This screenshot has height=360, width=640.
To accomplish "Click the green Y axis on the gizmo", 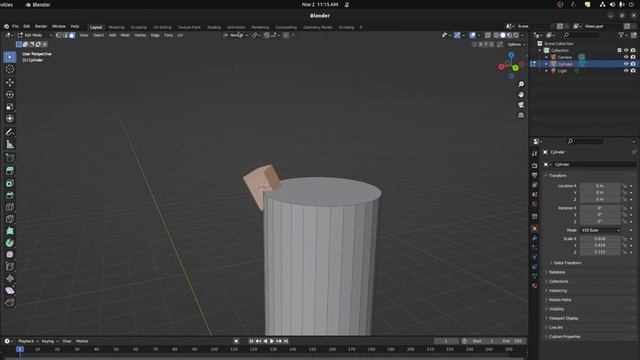I will [x=516, y=68].
